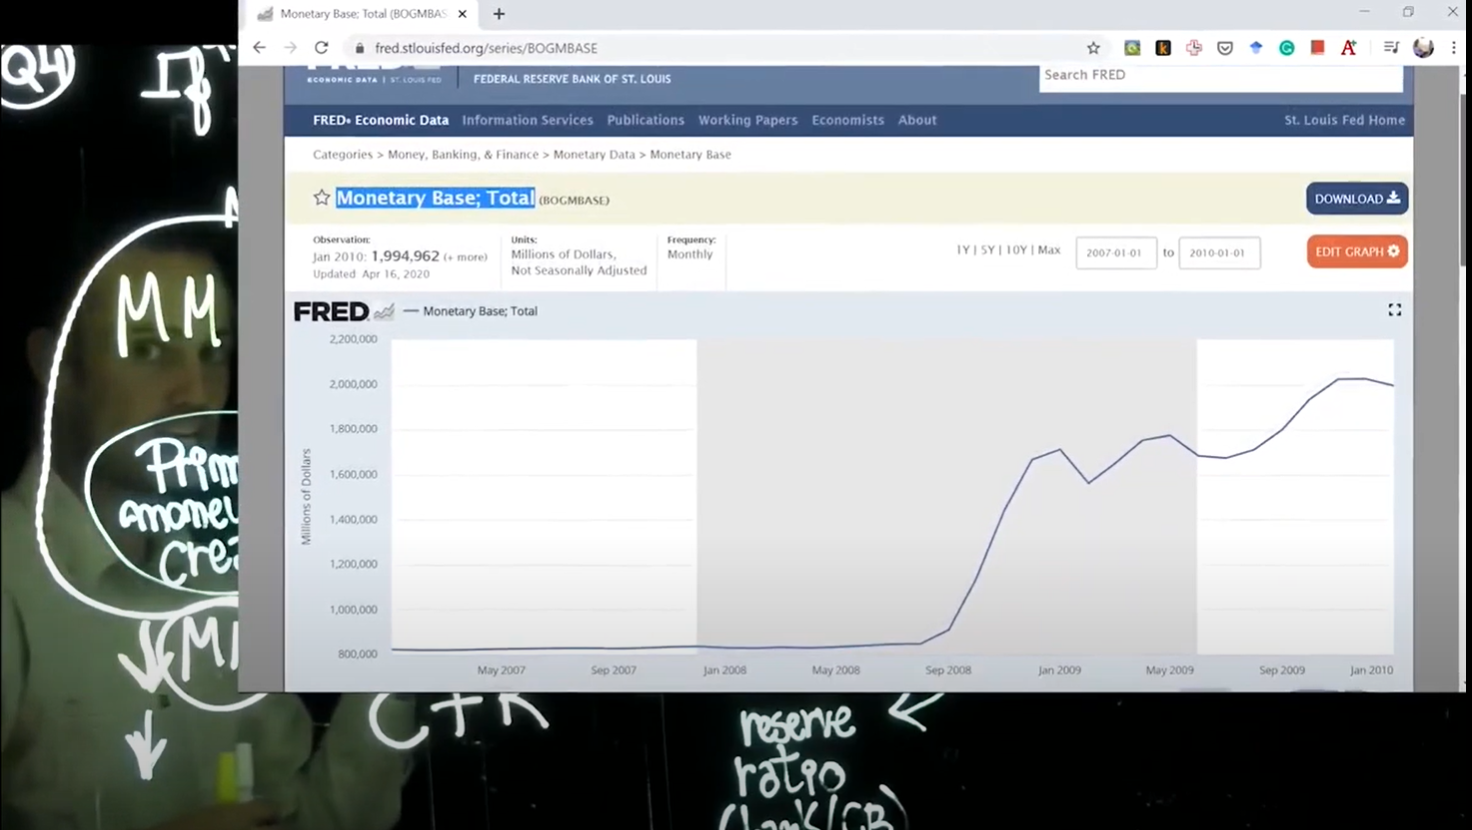Reload the FRED page
The image size is (1472, 830).
pyautogui.click(x=321, y=48)
